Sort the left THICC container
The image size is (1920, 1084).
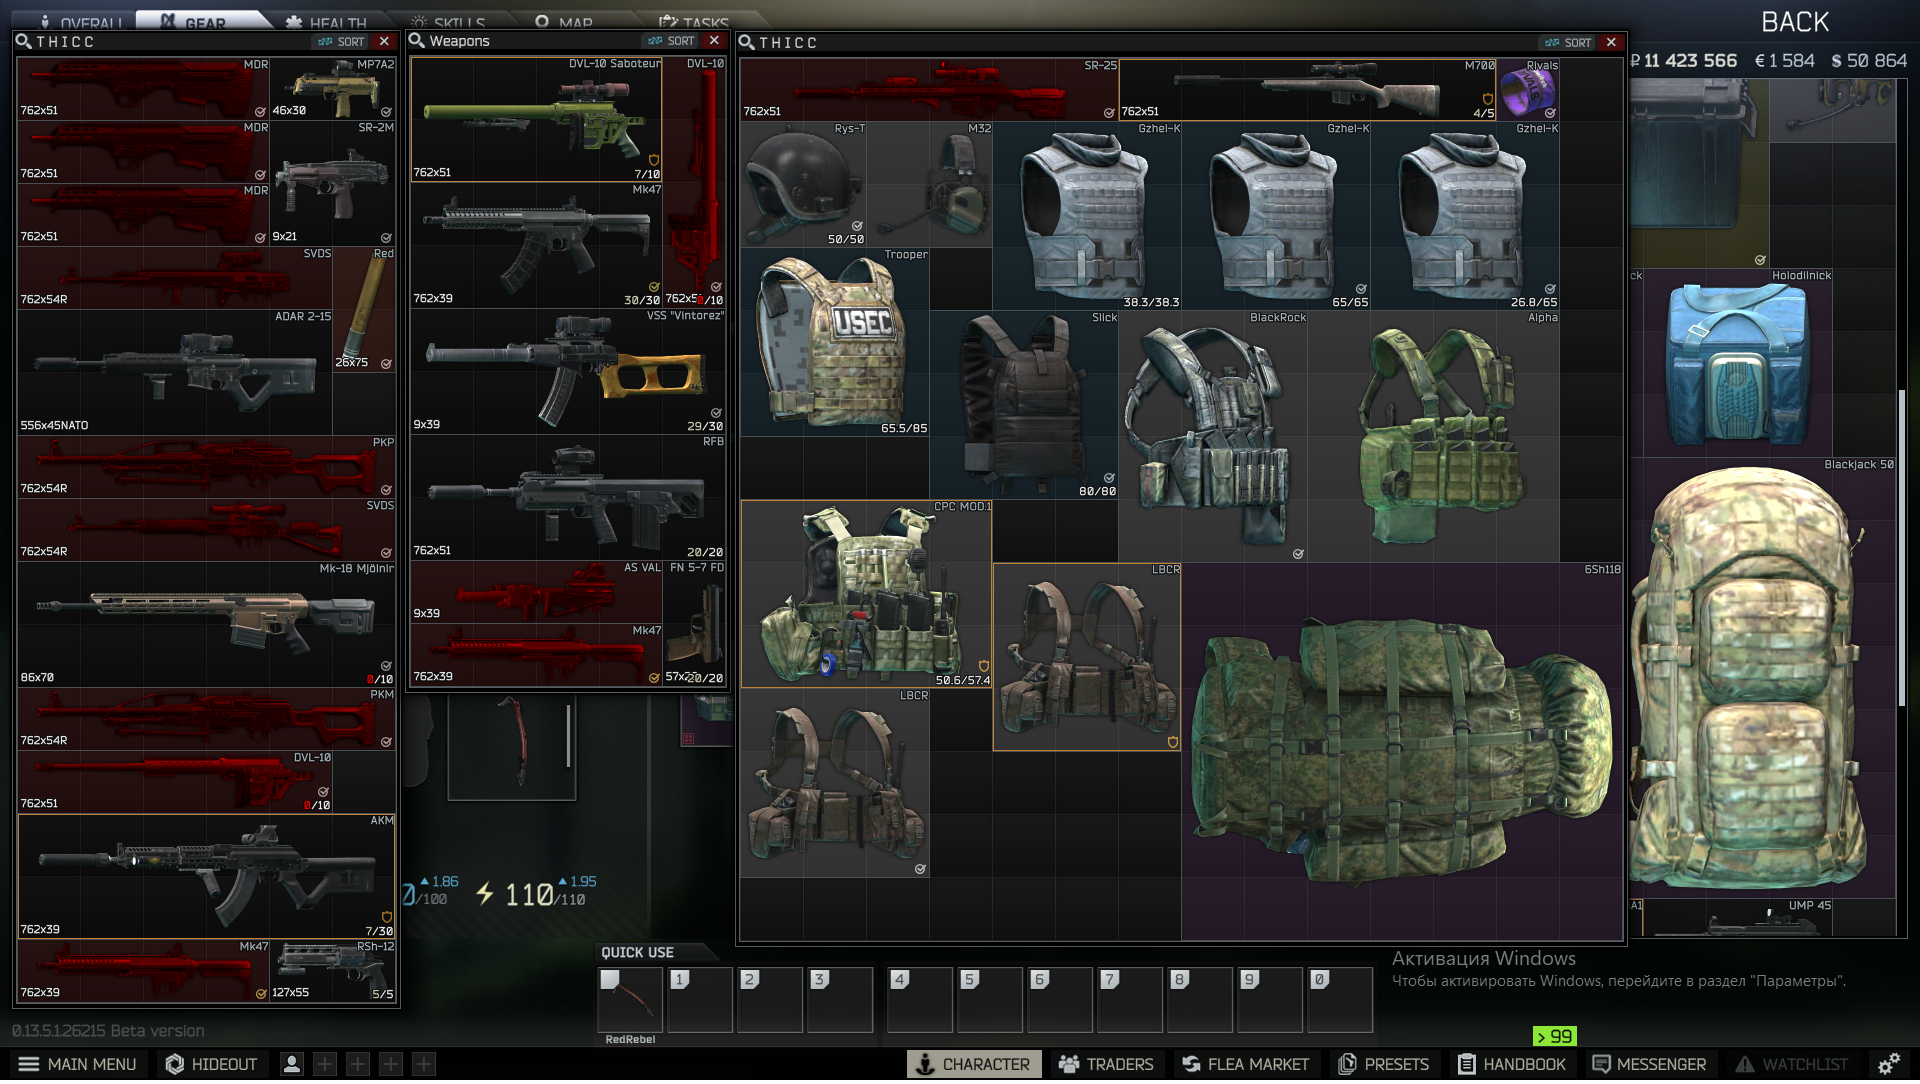pos(342,42)
